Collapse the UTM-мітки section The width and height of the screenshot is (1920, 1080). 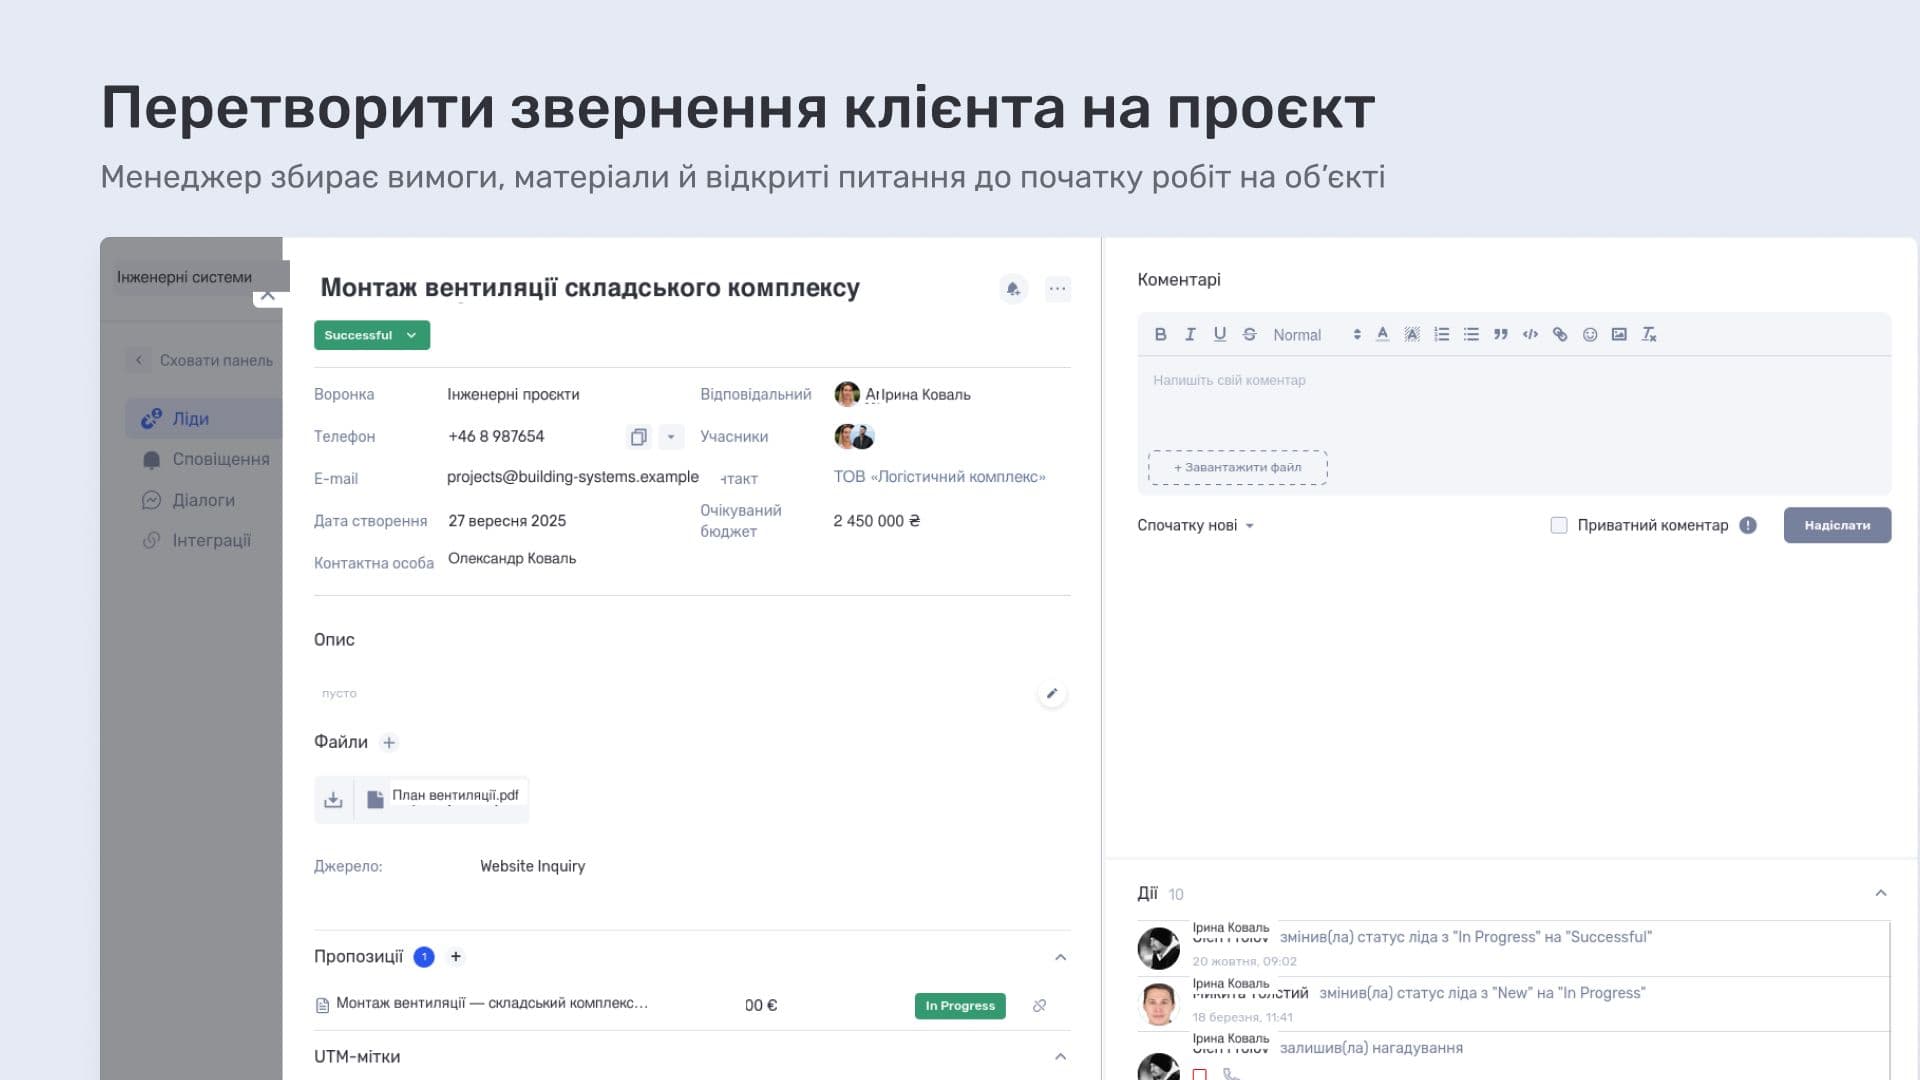tap(1060, 1057)
